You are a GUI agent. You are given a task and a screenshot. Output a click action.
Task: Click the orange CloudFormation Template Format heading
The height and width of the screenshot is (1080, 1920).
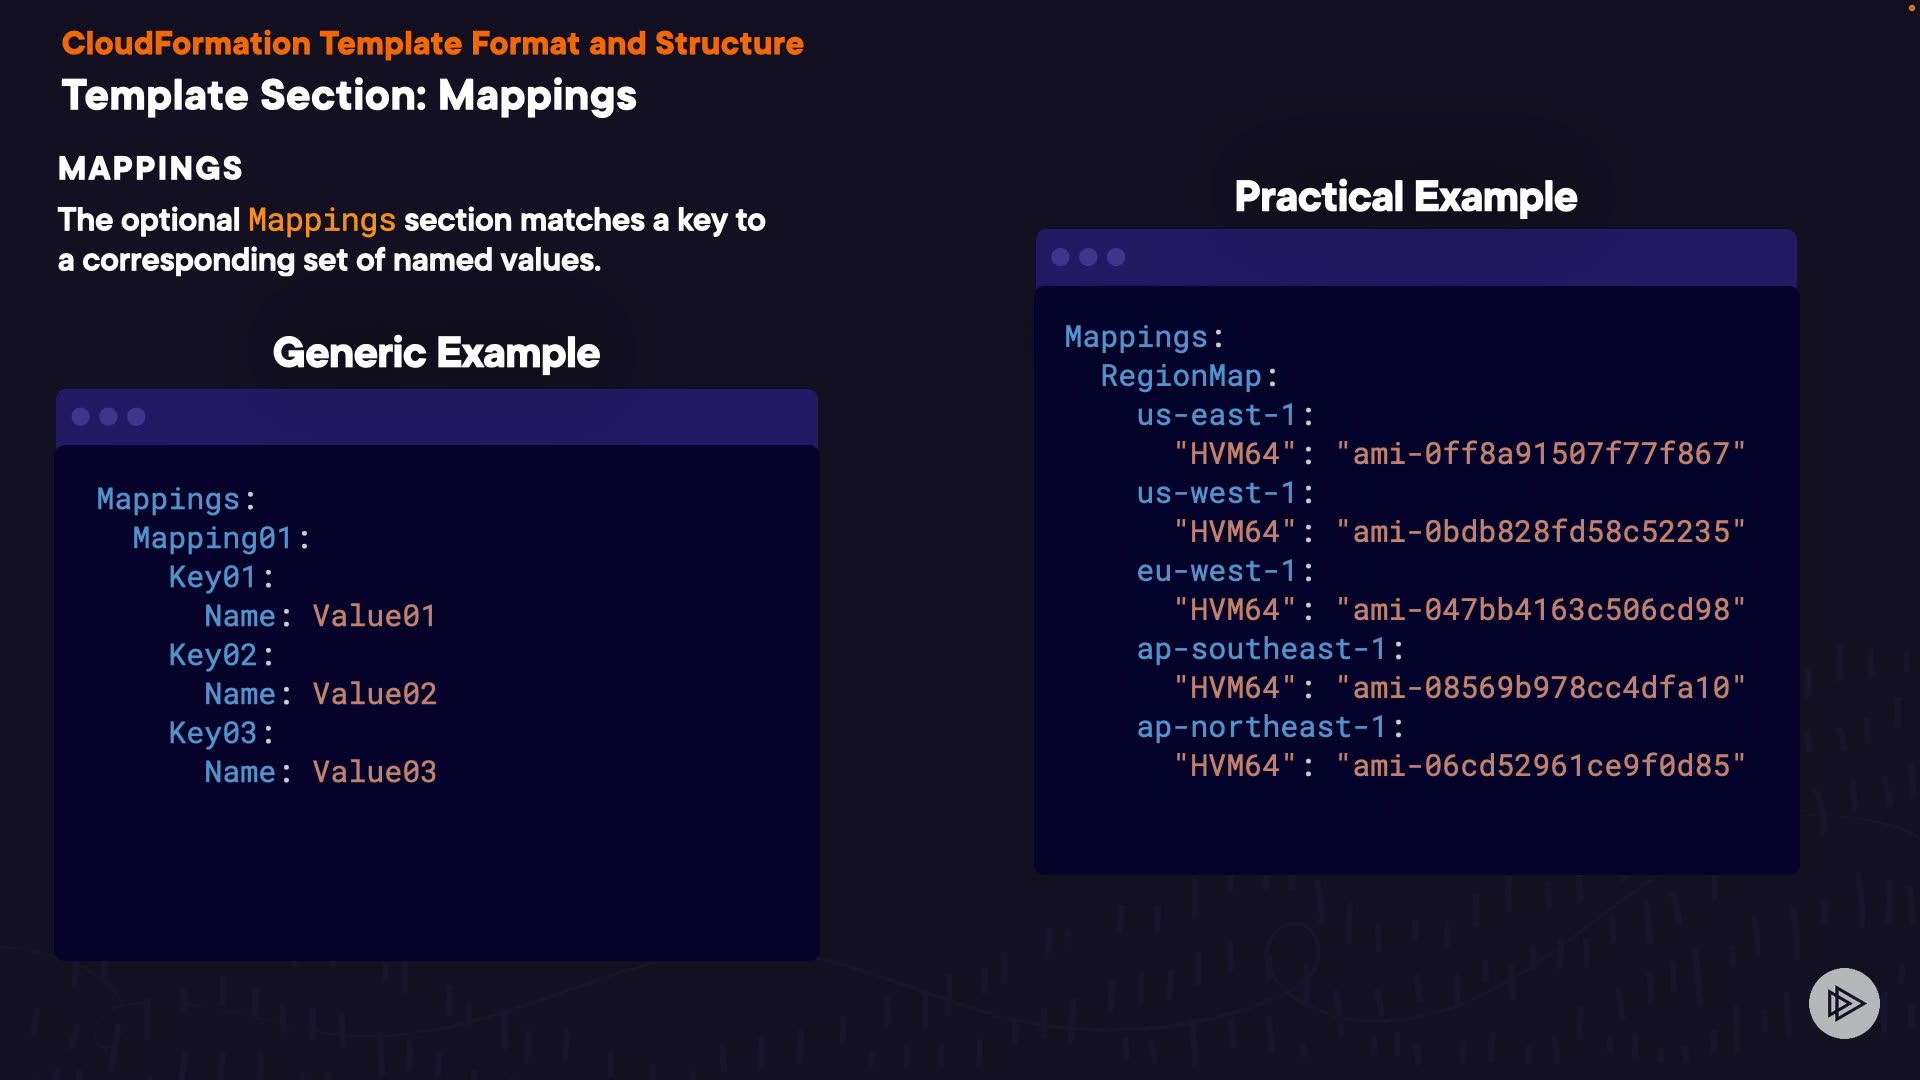tap(432, 44)
